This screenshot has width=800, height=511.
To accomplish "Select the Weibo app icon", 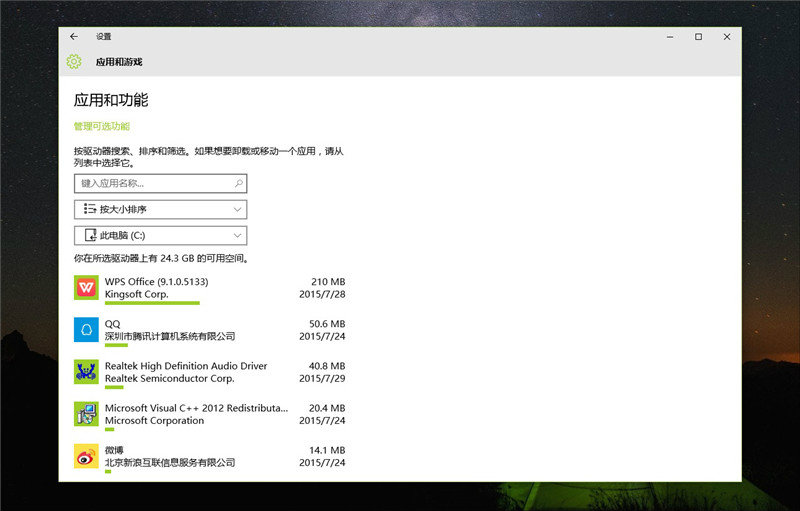I will coord(86,456).
